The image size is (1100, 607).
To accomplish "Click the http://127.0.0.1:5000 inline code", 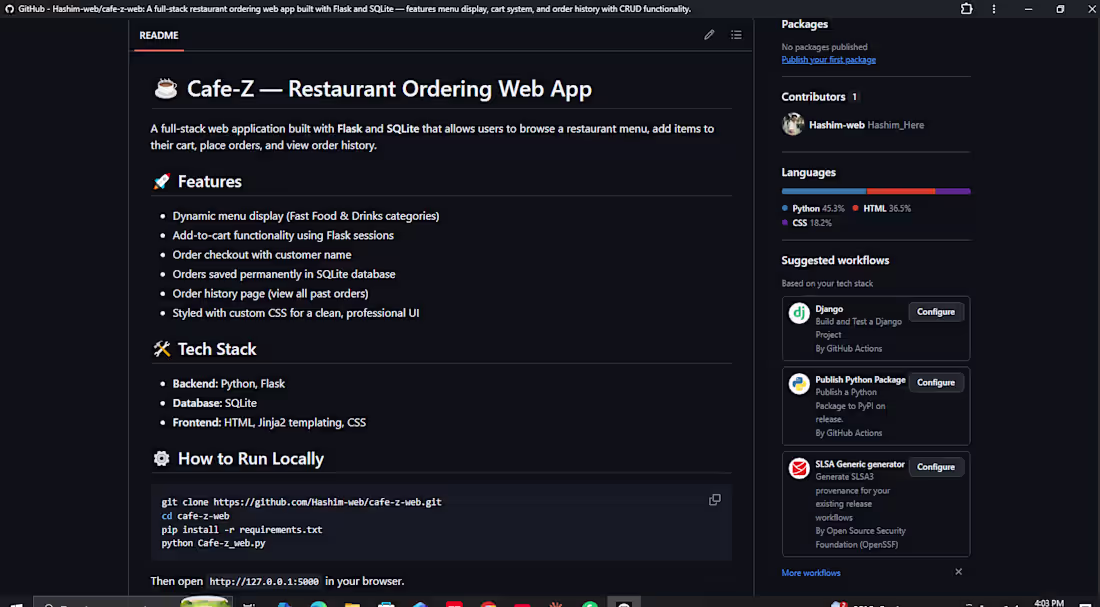I will (x=264, y=582).
